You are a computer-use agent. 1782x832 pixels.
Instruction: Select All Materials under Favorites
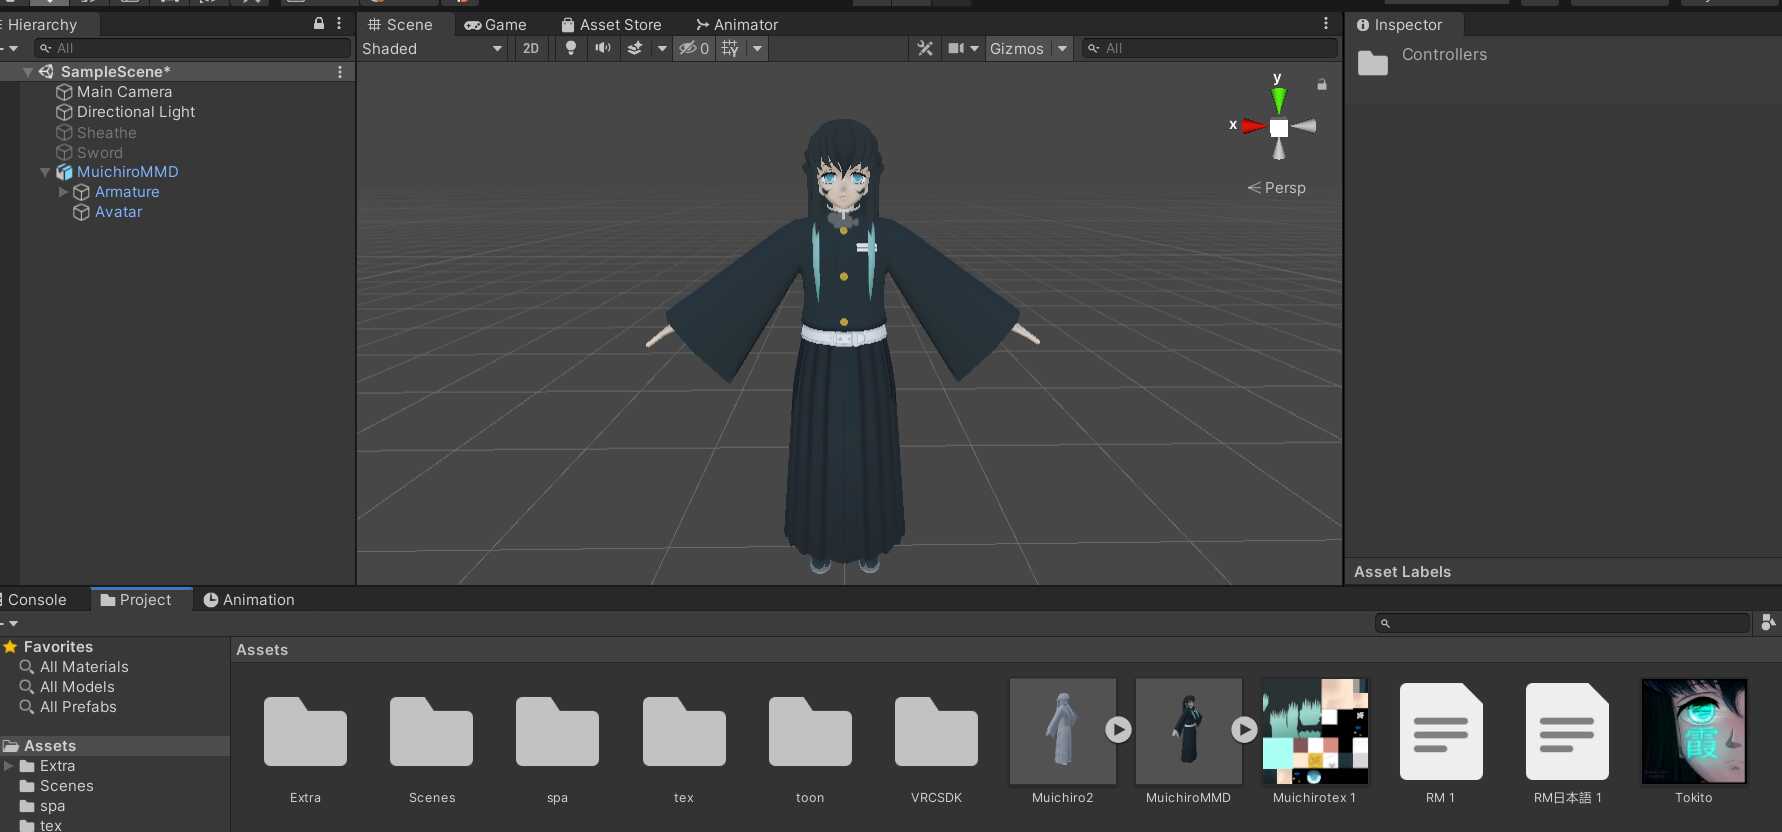click(84, 667)
